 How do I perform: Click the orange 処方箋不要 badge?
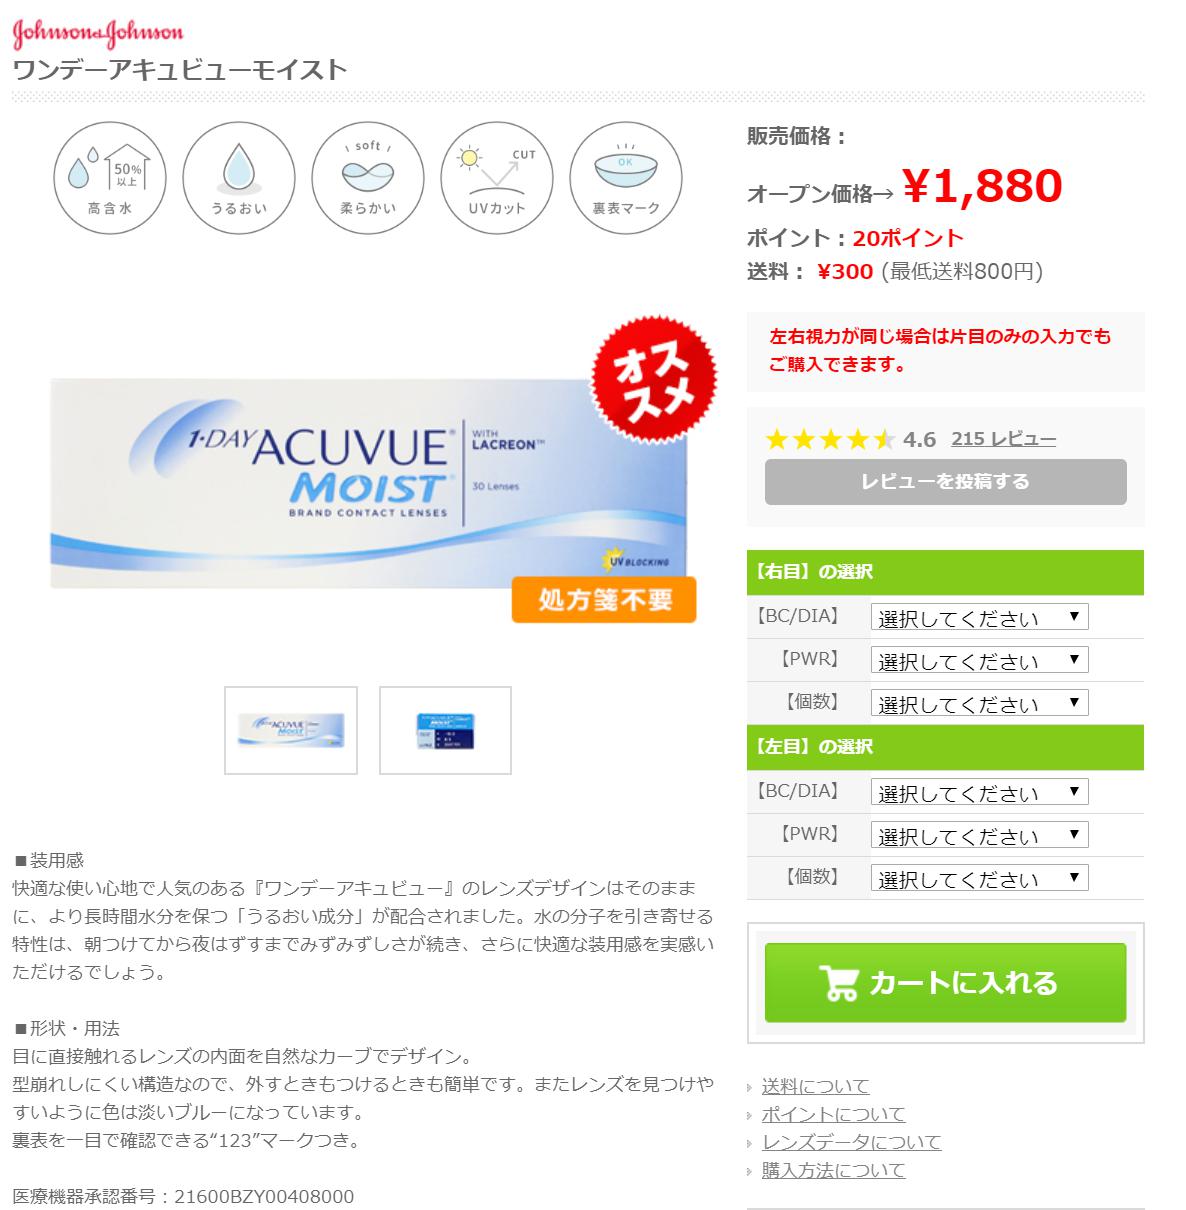604,600
